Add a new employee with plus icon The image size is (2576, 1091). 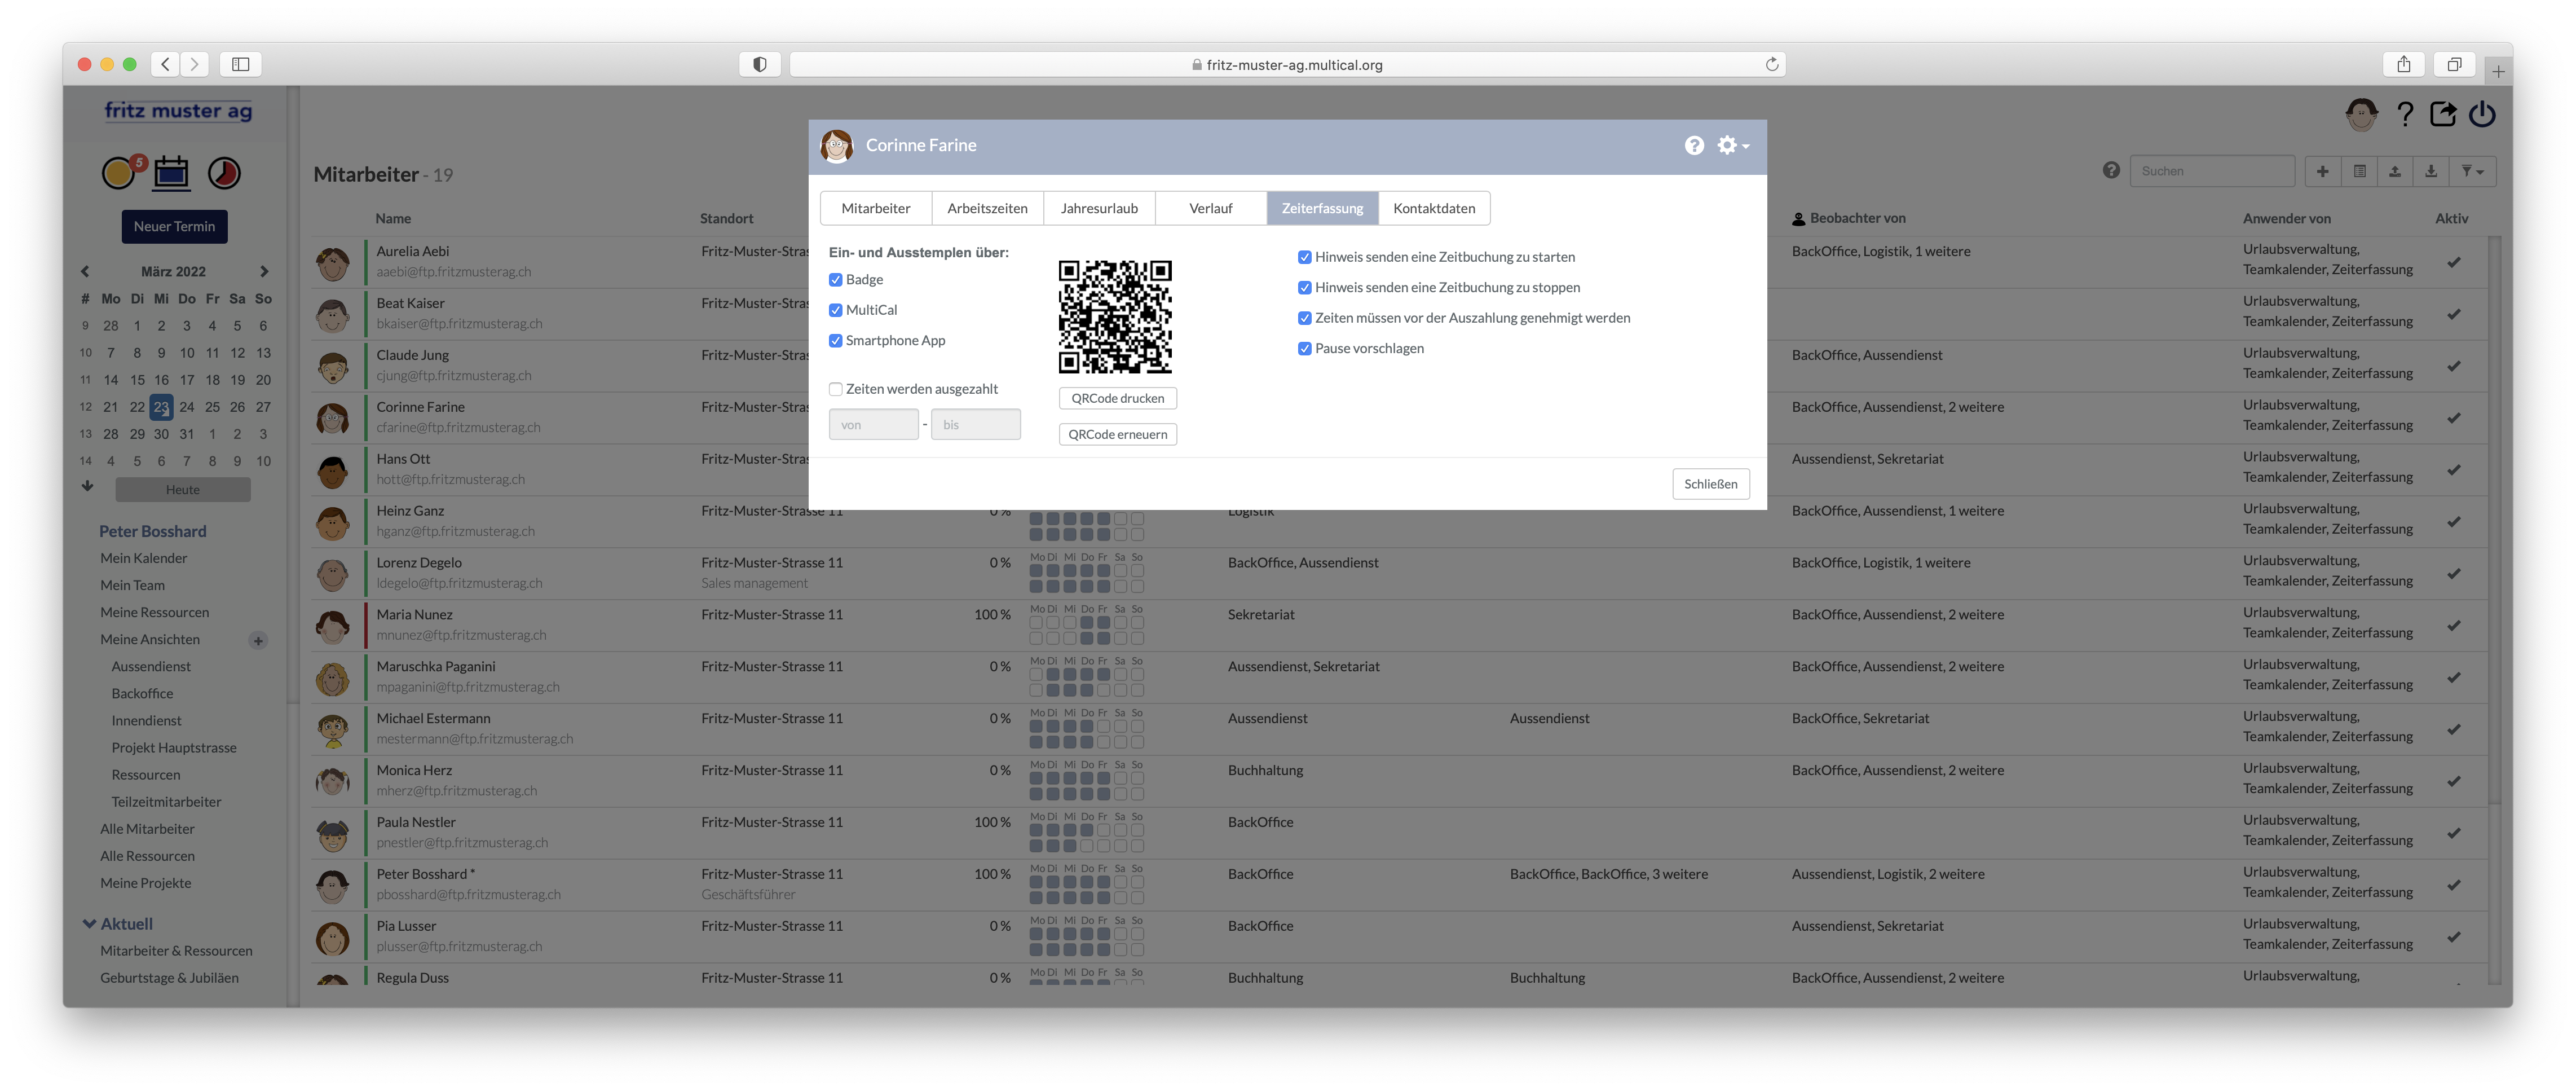pyautogui.click(x=2322, y=171)
